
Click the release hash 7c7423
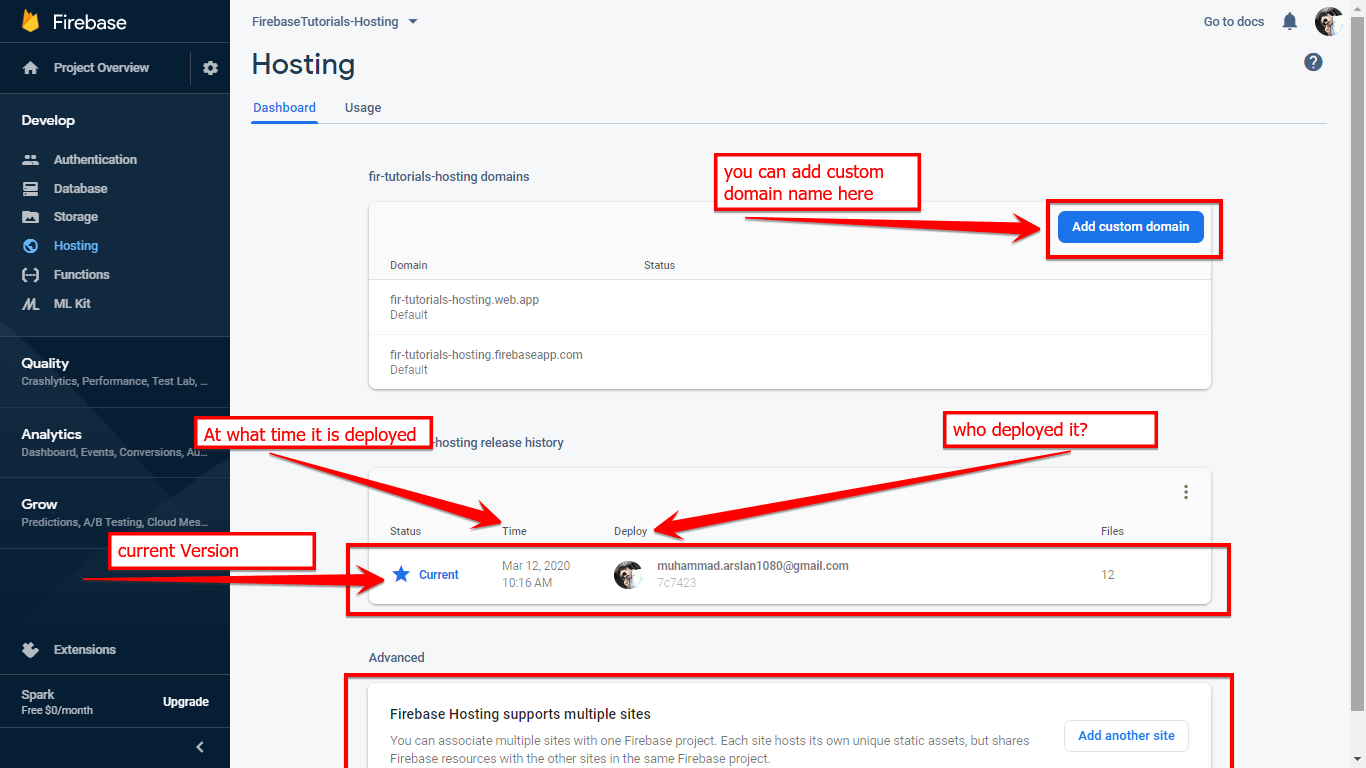pos(676,583)
